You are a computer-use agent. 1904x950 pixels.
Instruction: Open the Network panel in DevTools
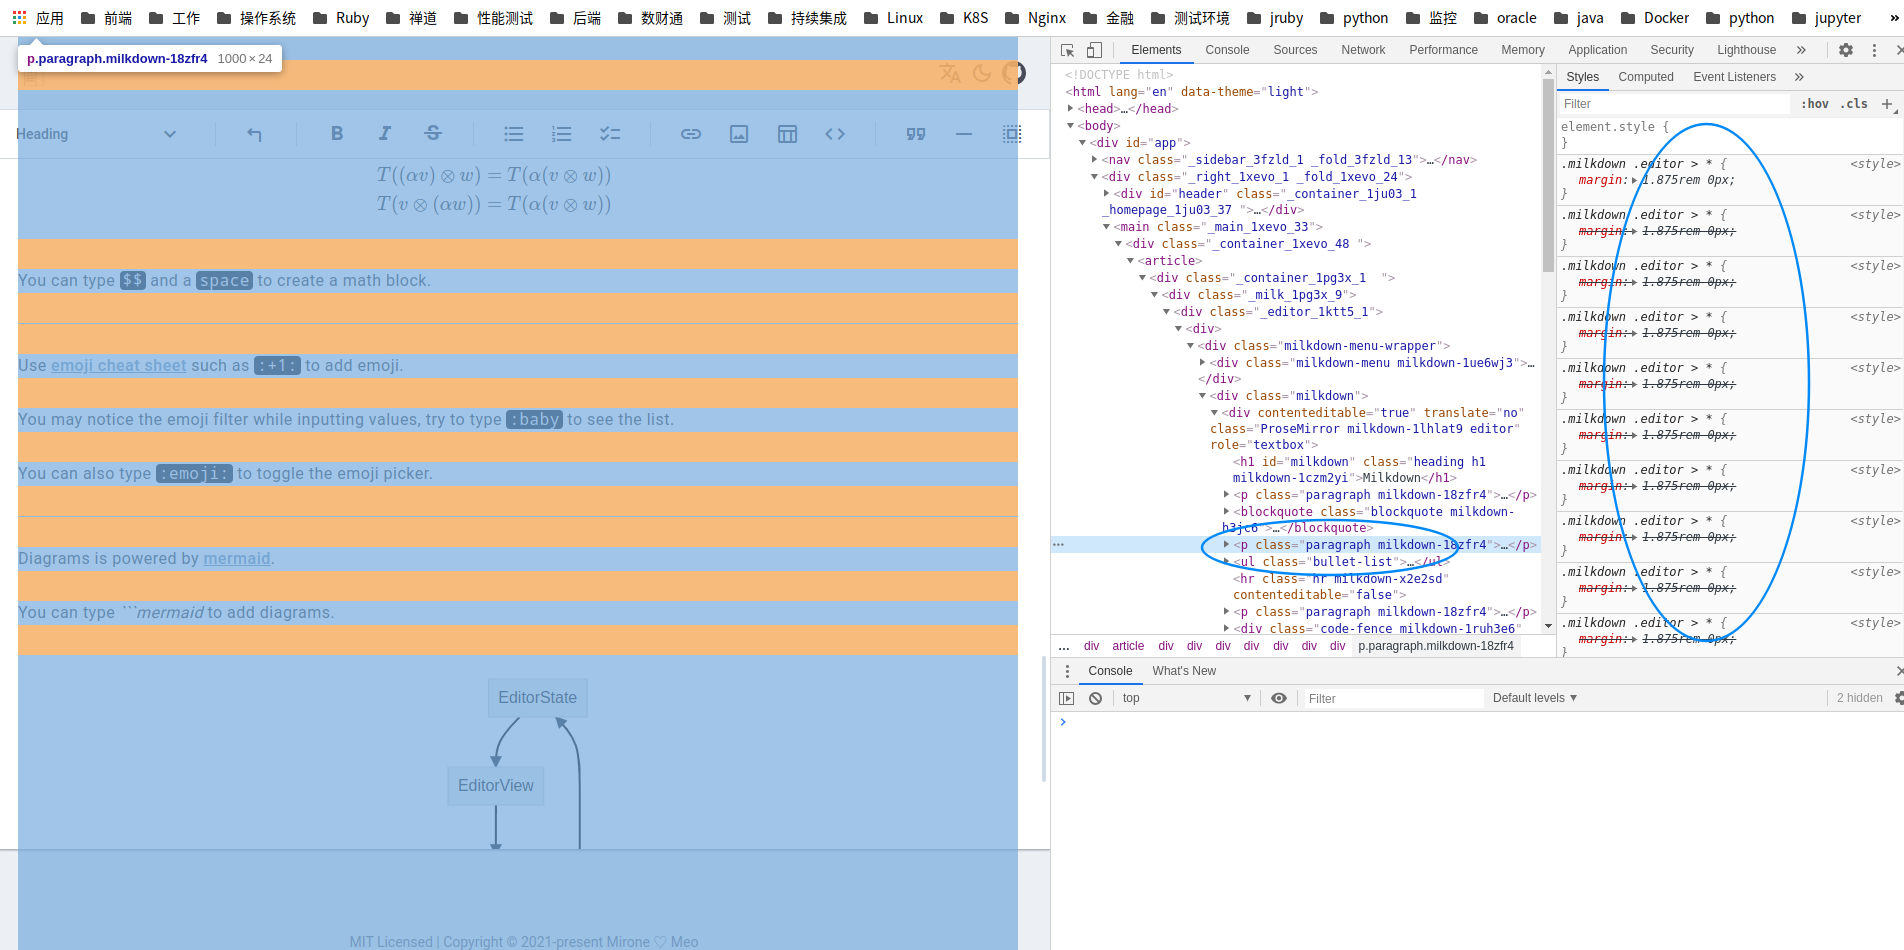[x=1362, y=50]
